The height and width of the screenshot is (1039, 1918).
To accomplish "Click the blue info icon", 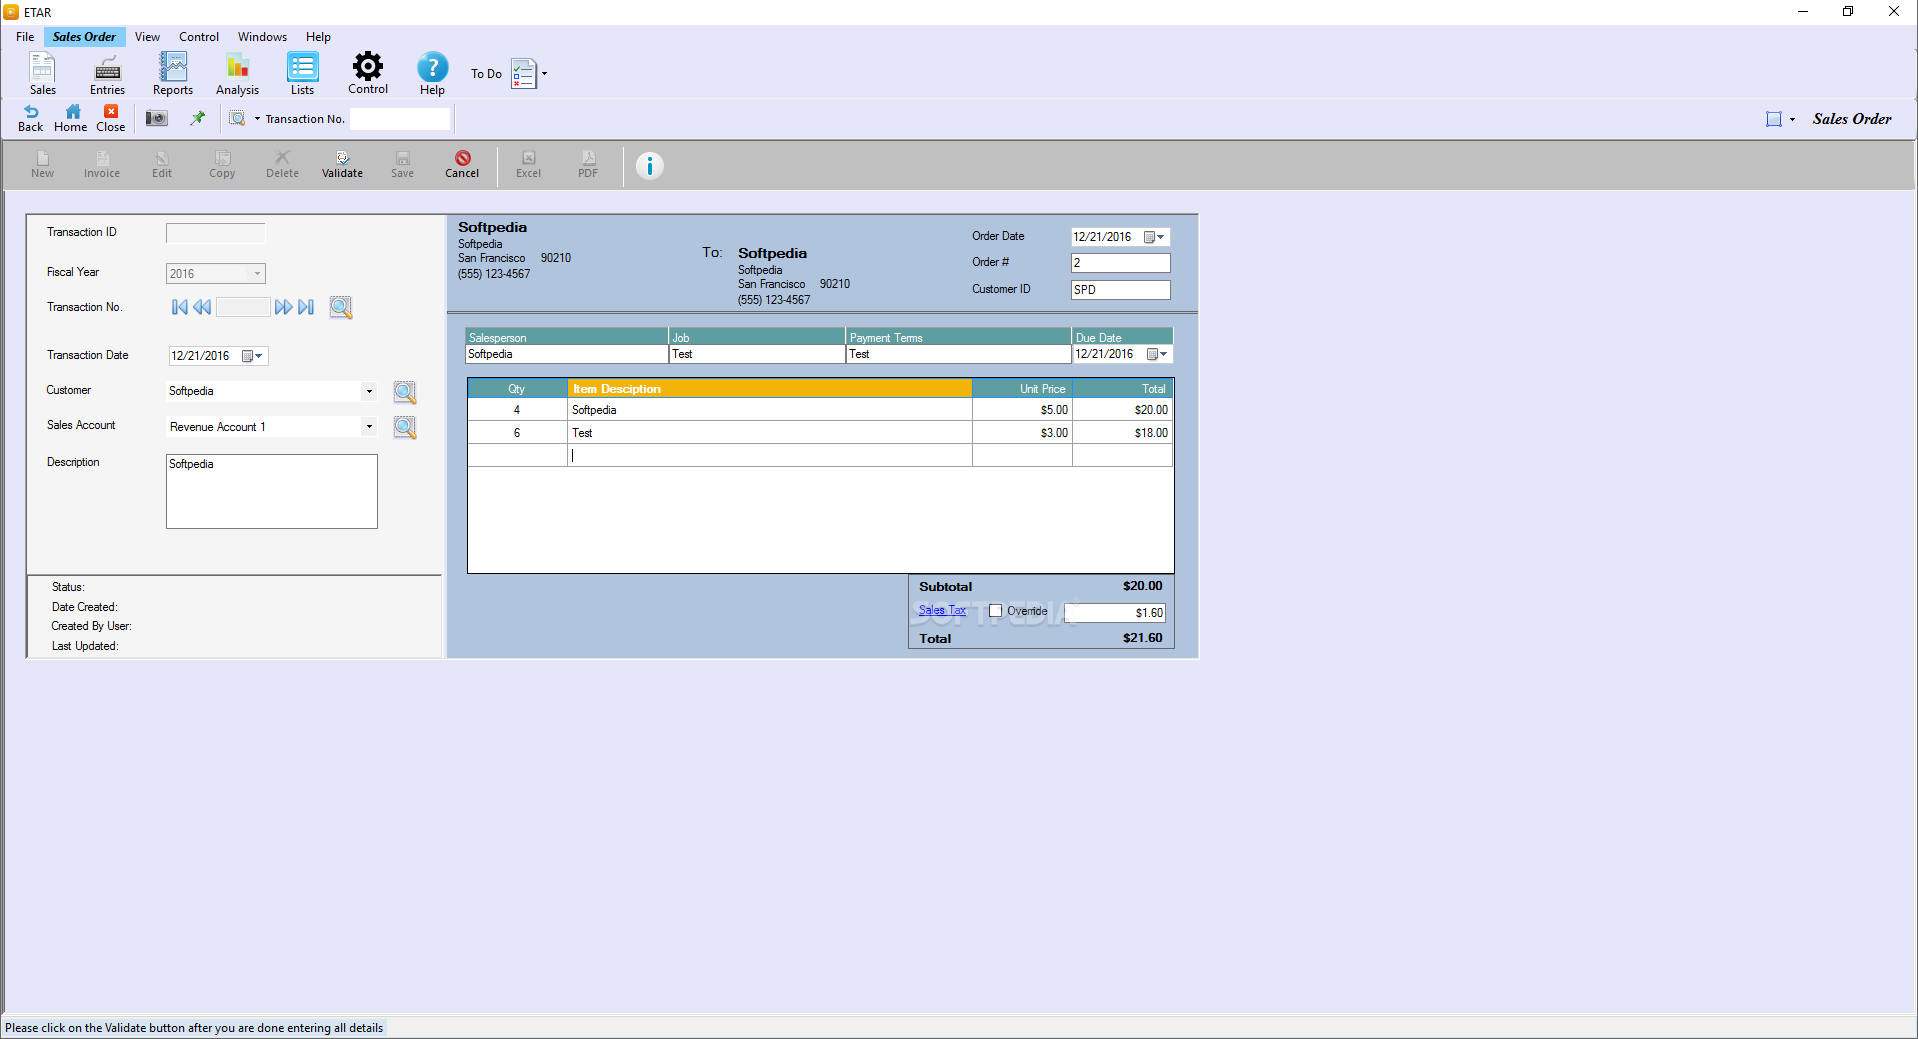I will [649, 166].
